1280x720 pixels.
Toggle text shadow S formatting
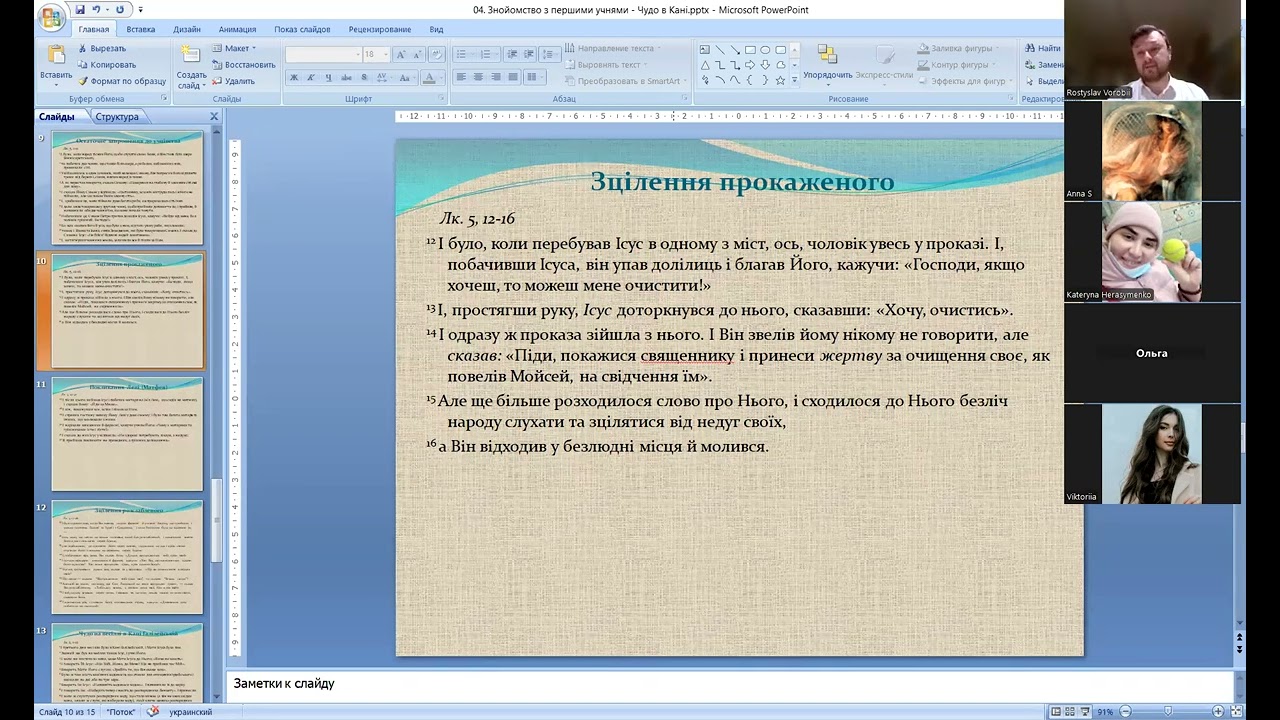(x=363, y=77)
